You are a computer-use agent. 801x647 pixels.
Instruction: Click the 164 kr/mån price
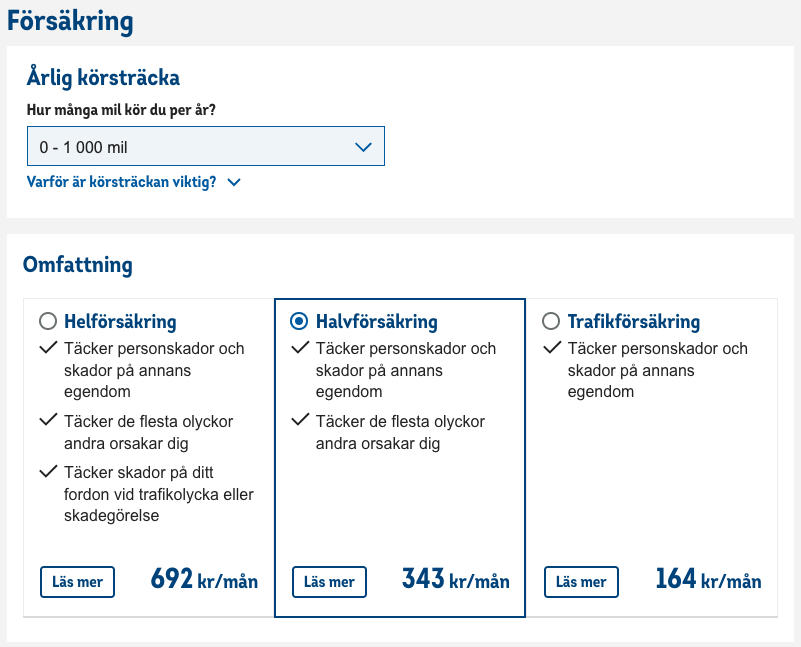pos(708,580)
